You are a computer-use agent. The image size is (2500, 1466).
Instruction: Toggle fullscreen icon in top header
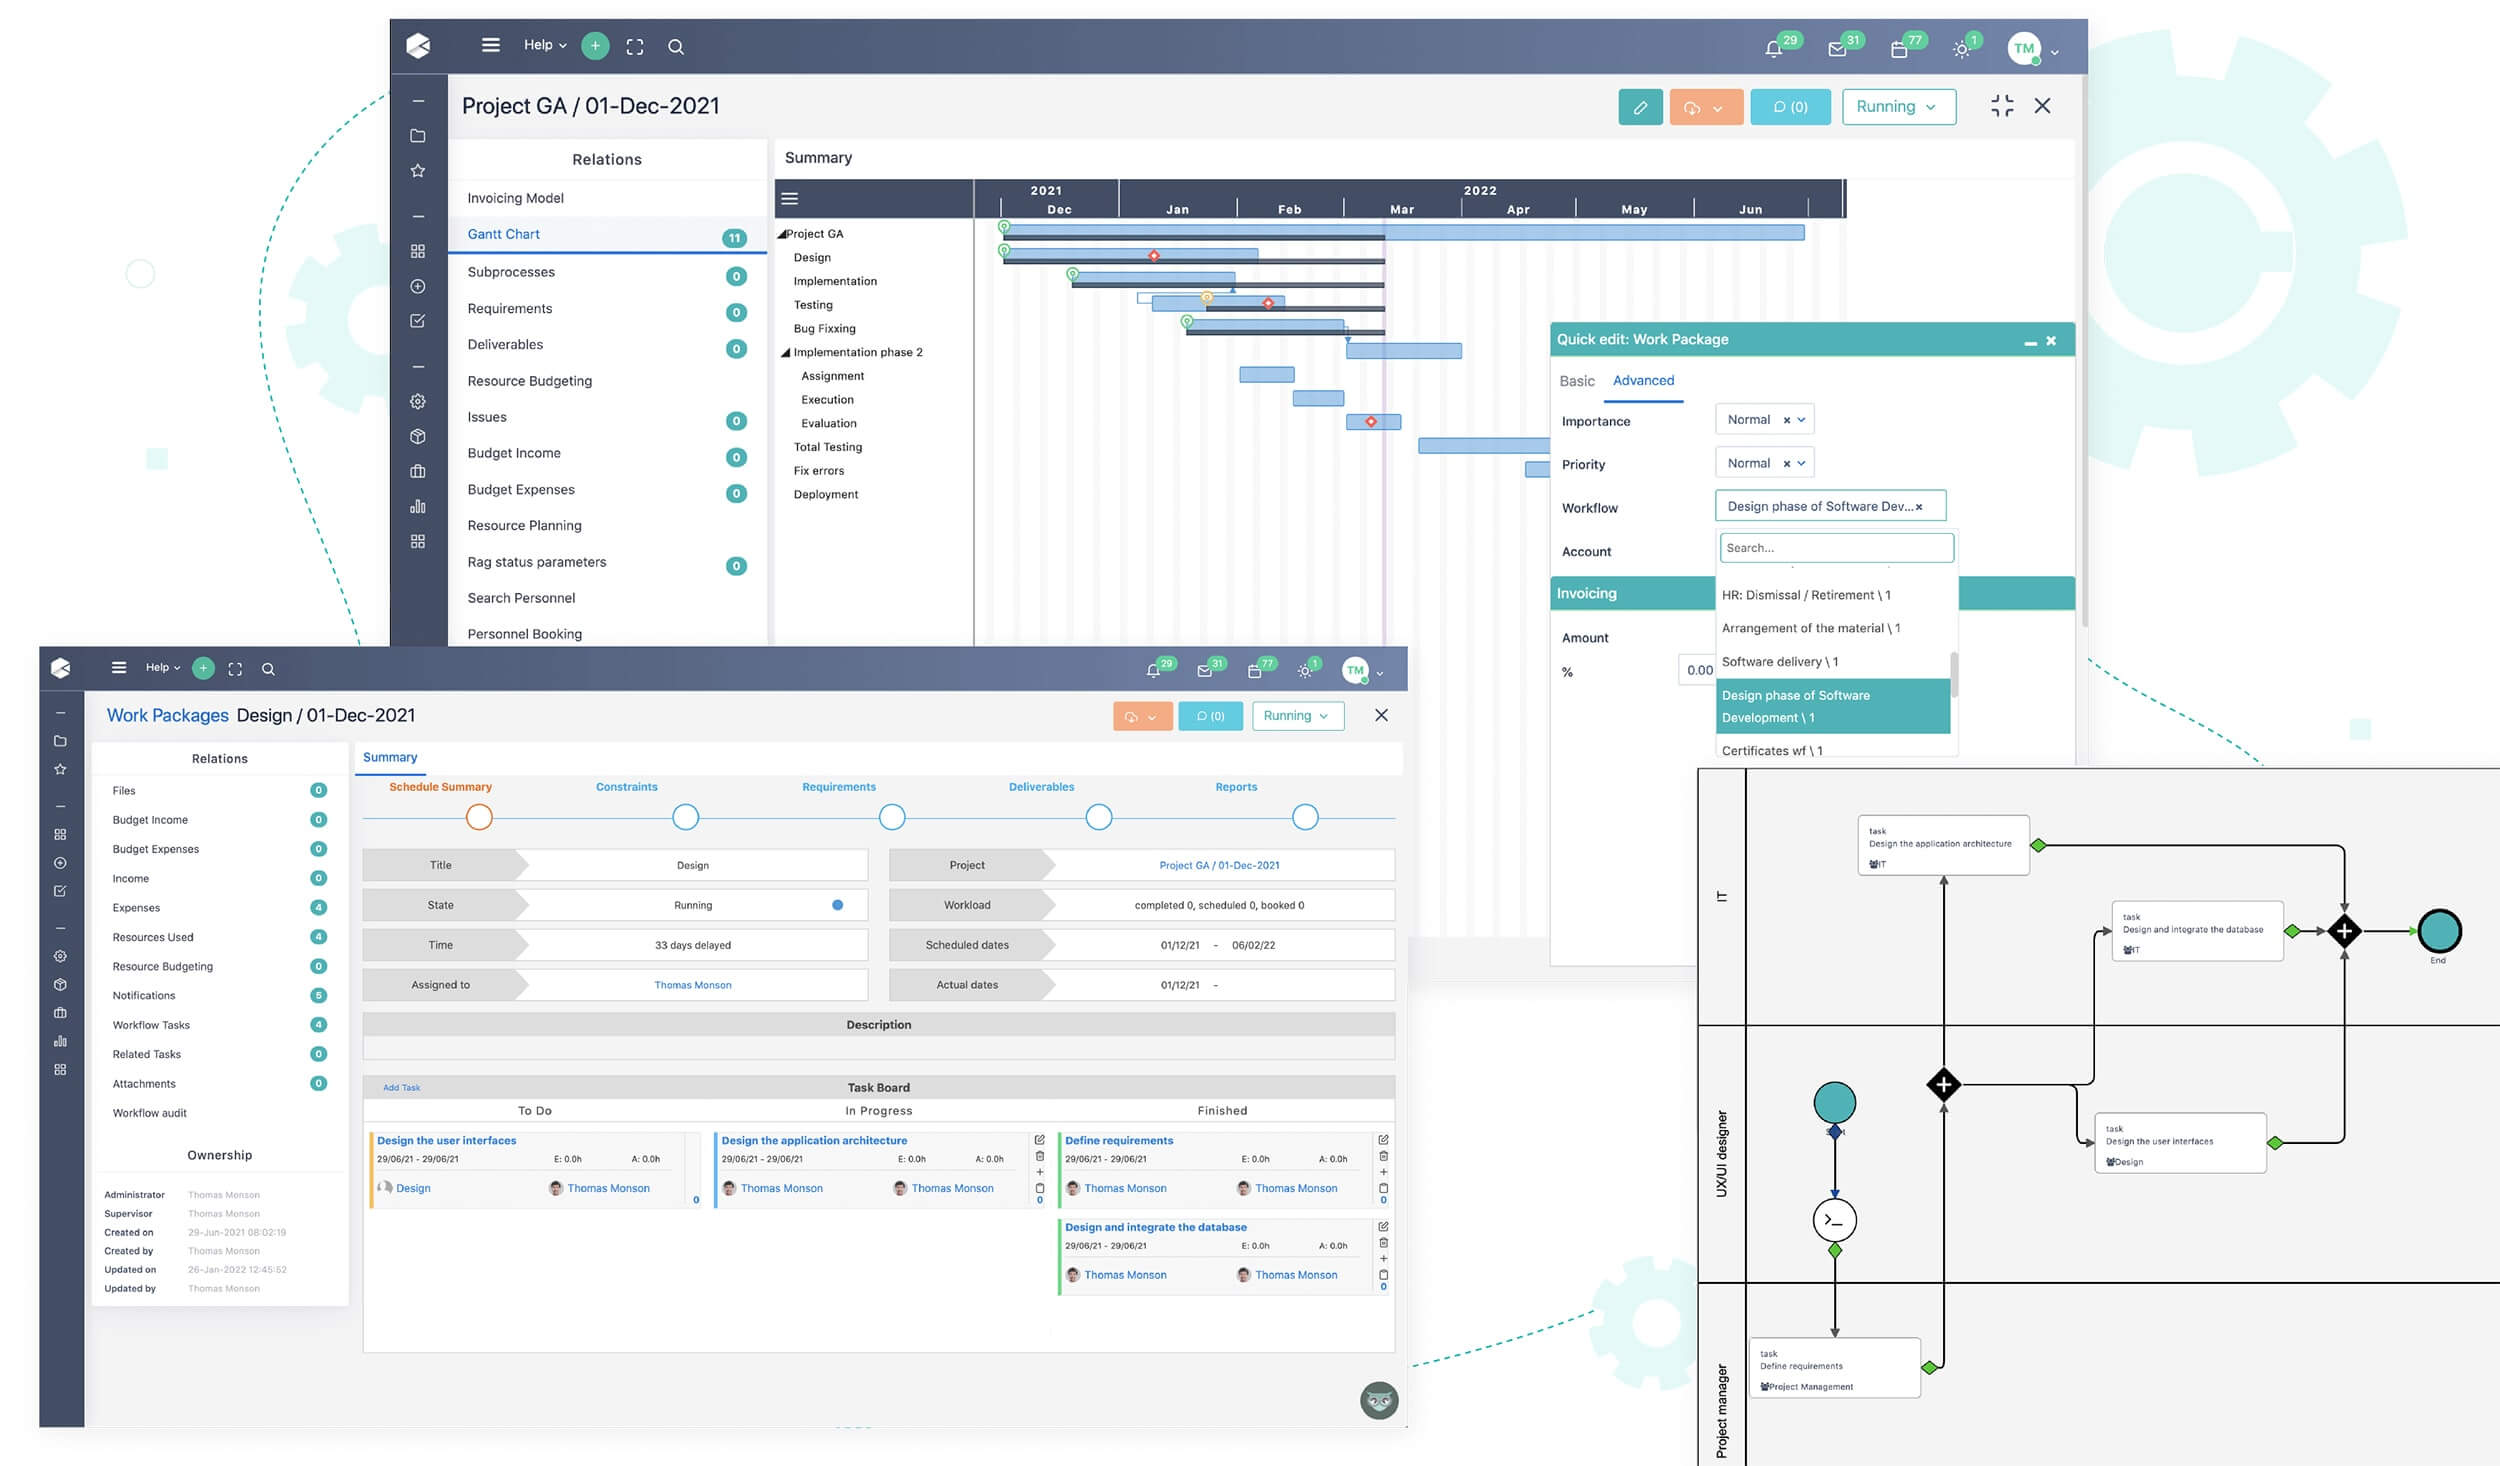click(x=635, y=47)
